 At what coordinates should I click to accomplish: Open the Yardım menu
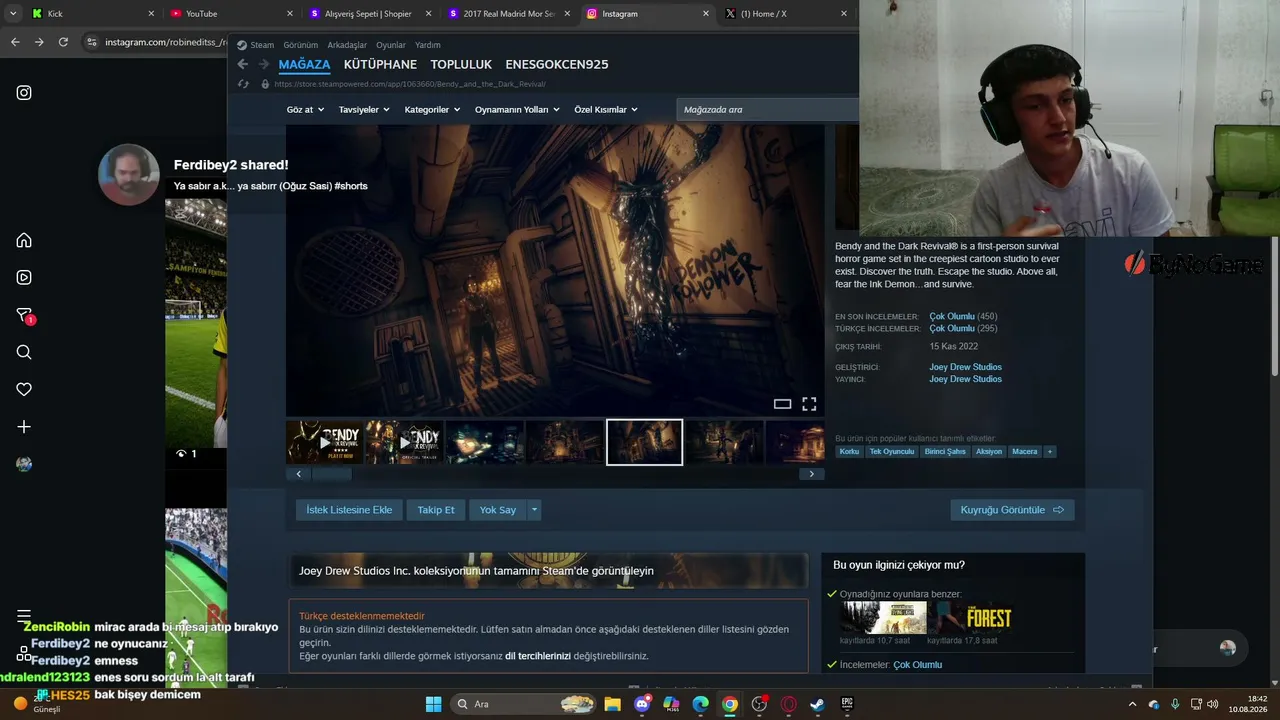428,45
